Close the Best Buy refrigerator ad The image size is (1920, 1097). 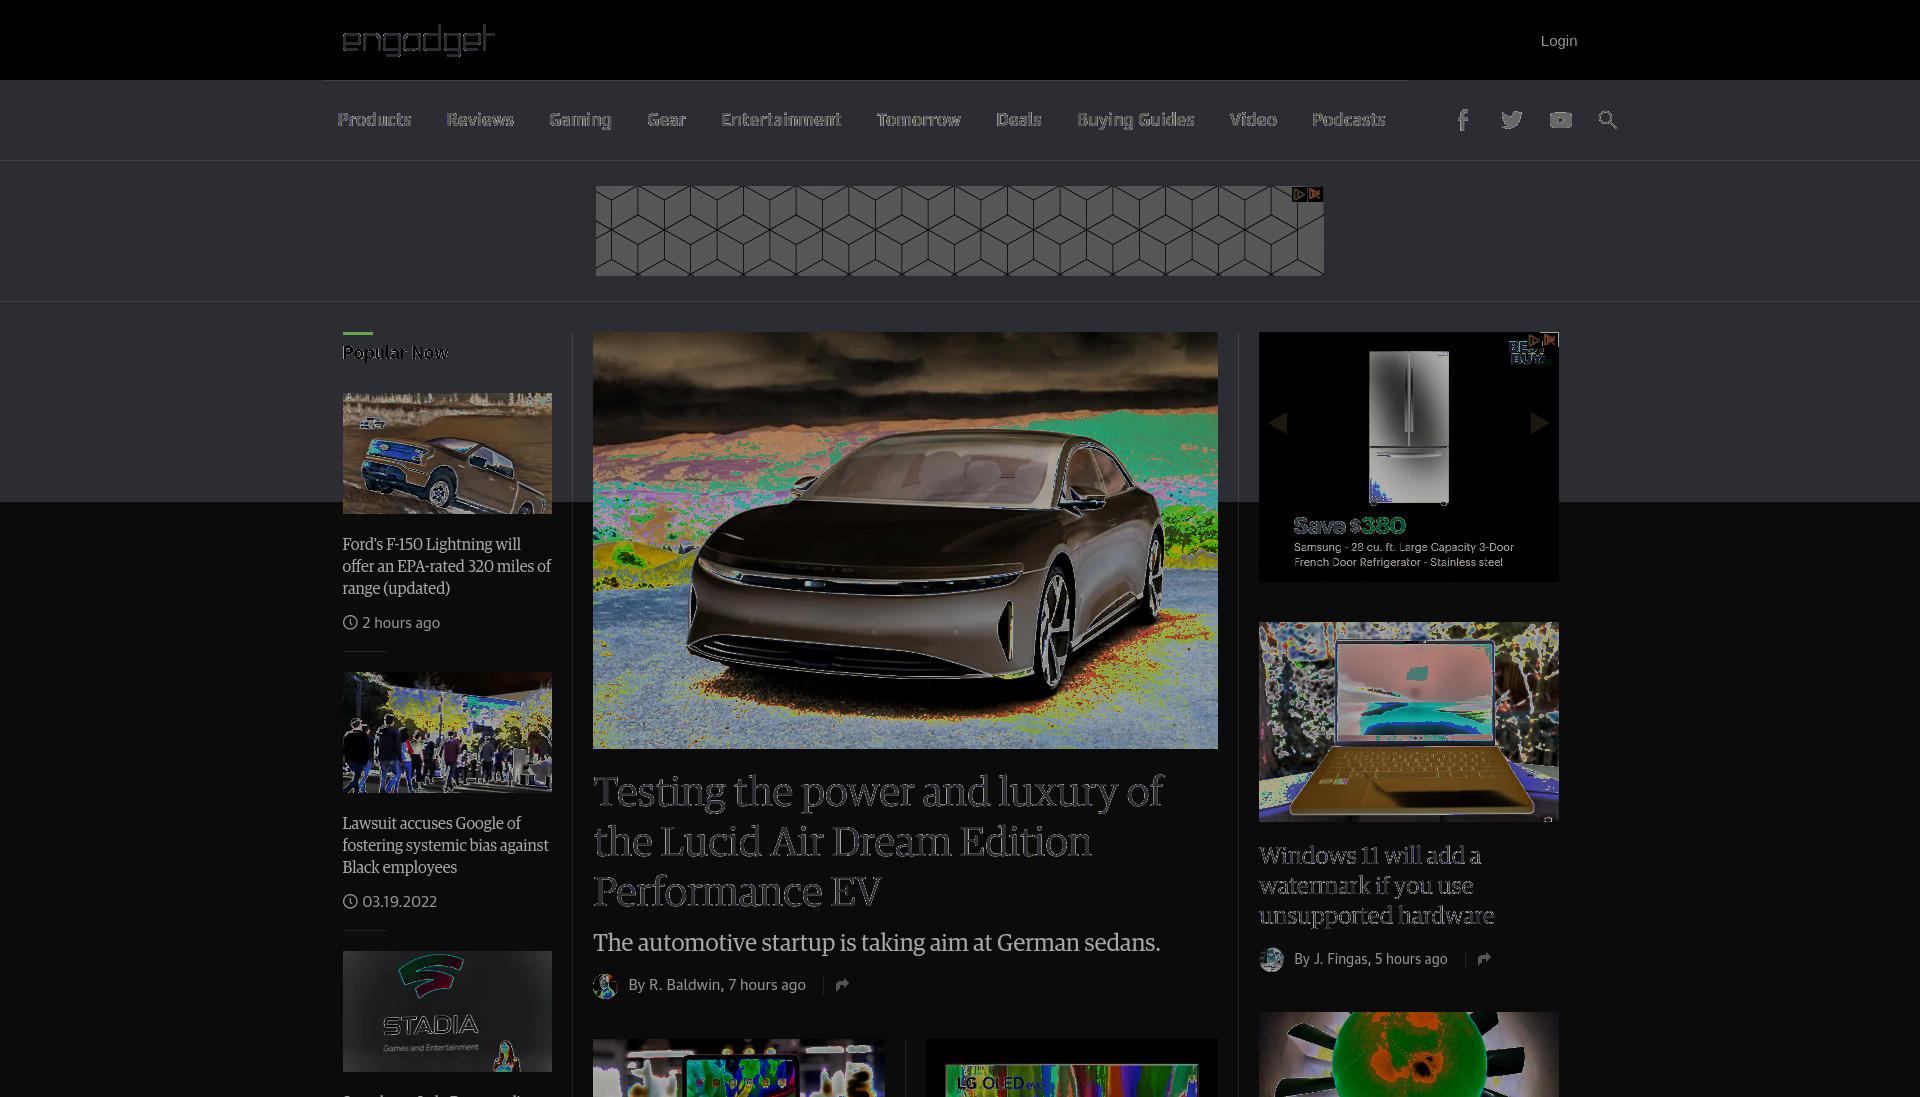click(x=1550, y=340)
